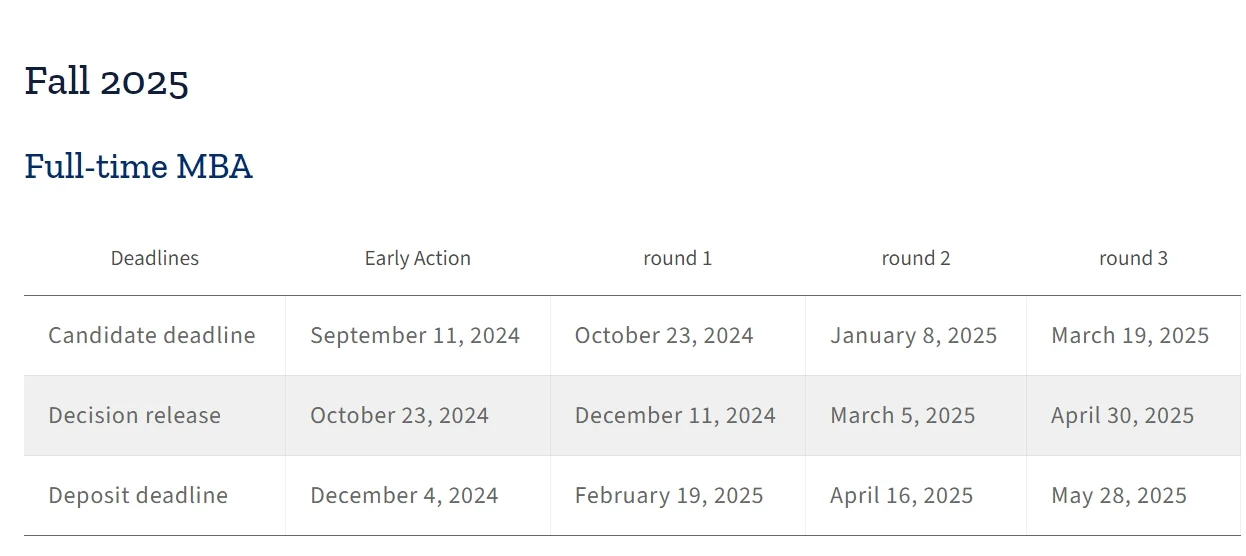
Task: Select the round 1 column header
Action: [x=677, y=258]
